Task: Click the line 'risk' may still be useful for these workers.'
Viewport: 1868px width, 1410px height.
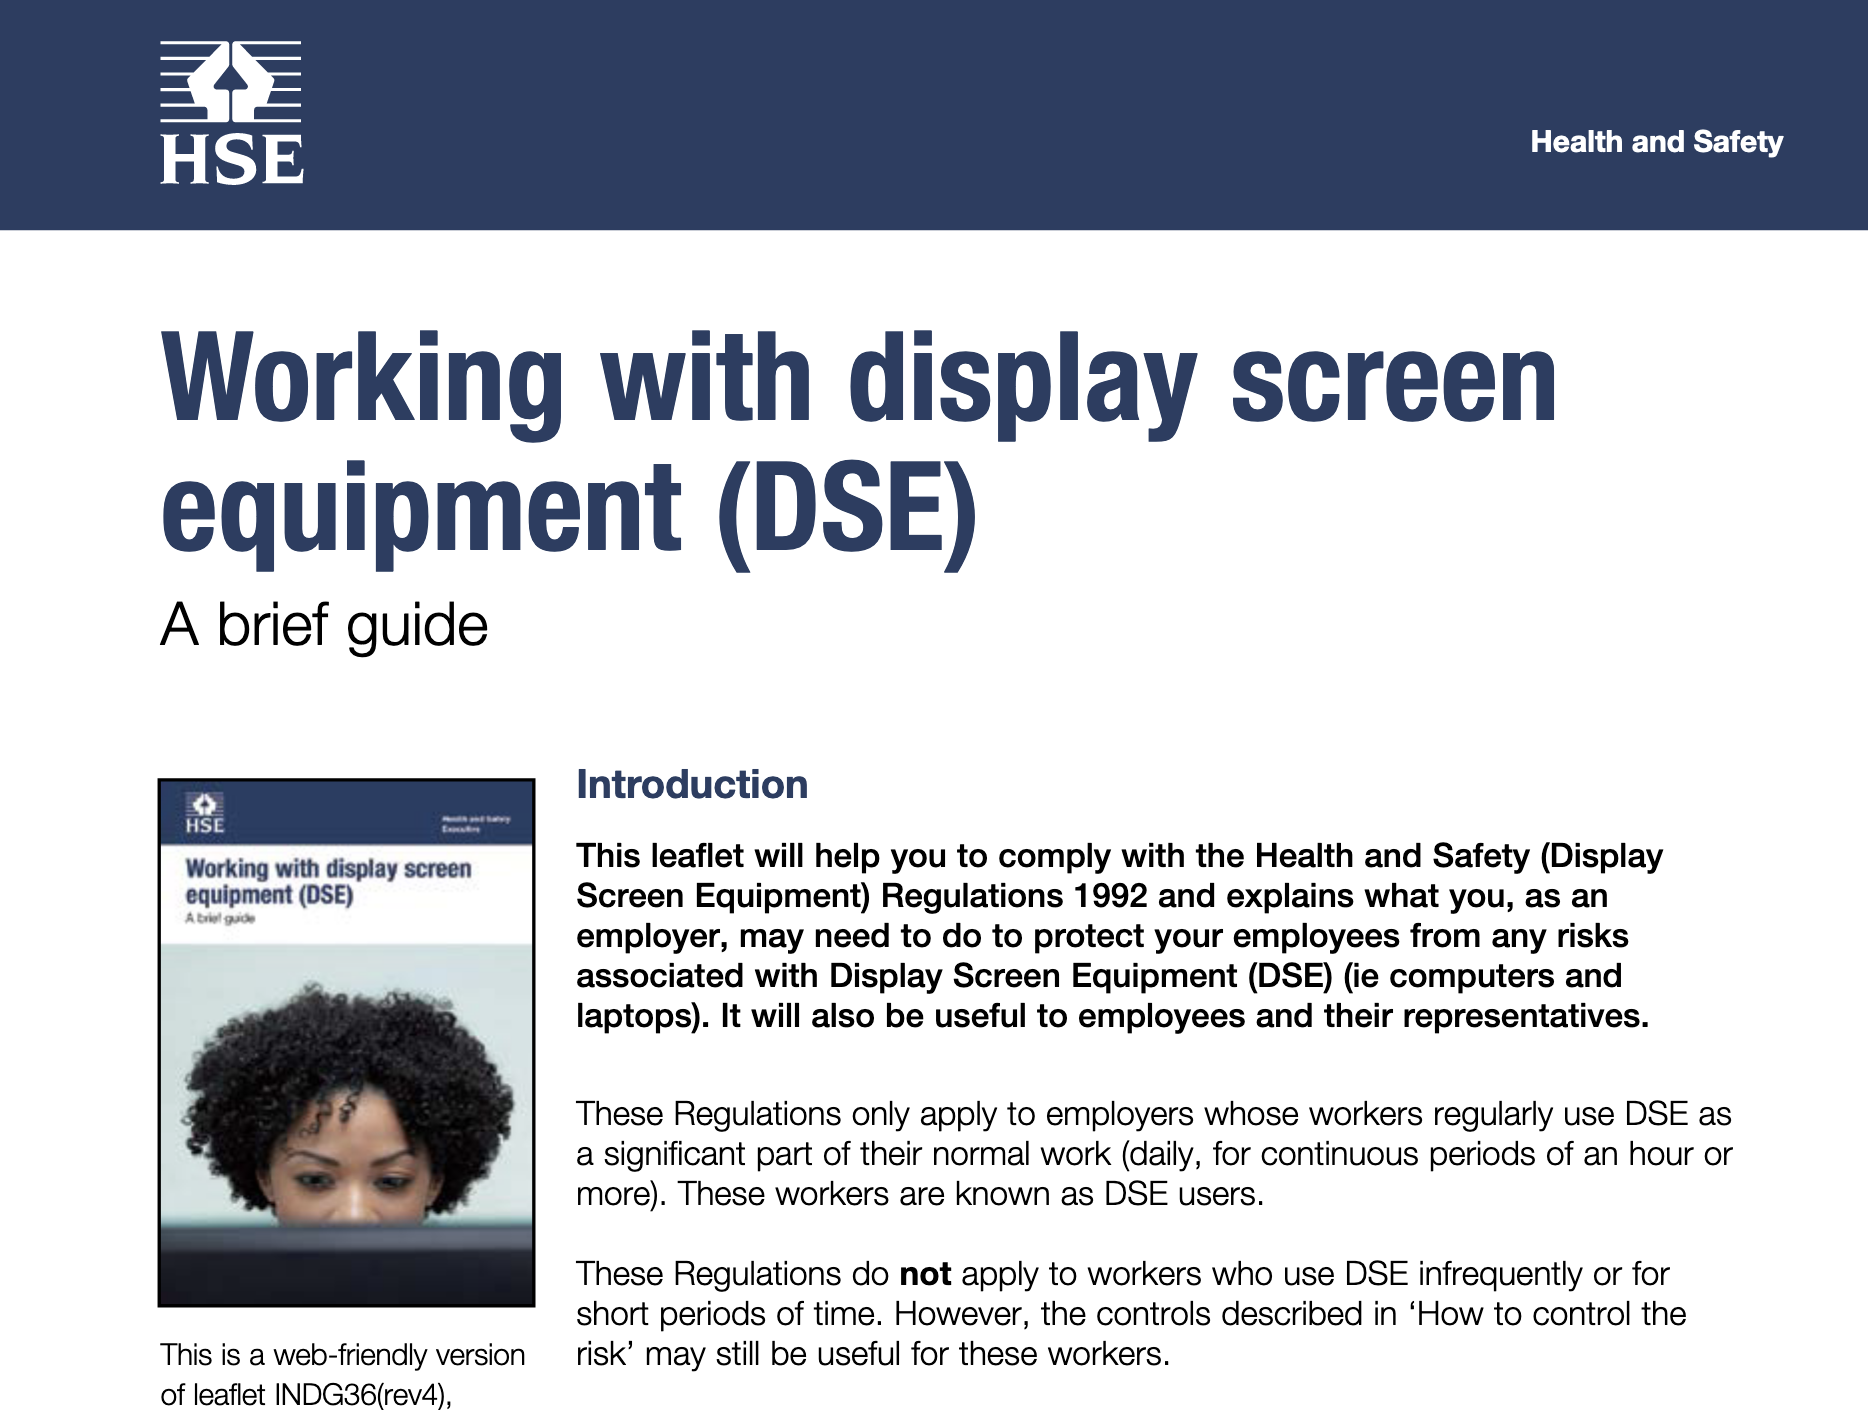Action: click(873, 1354)
